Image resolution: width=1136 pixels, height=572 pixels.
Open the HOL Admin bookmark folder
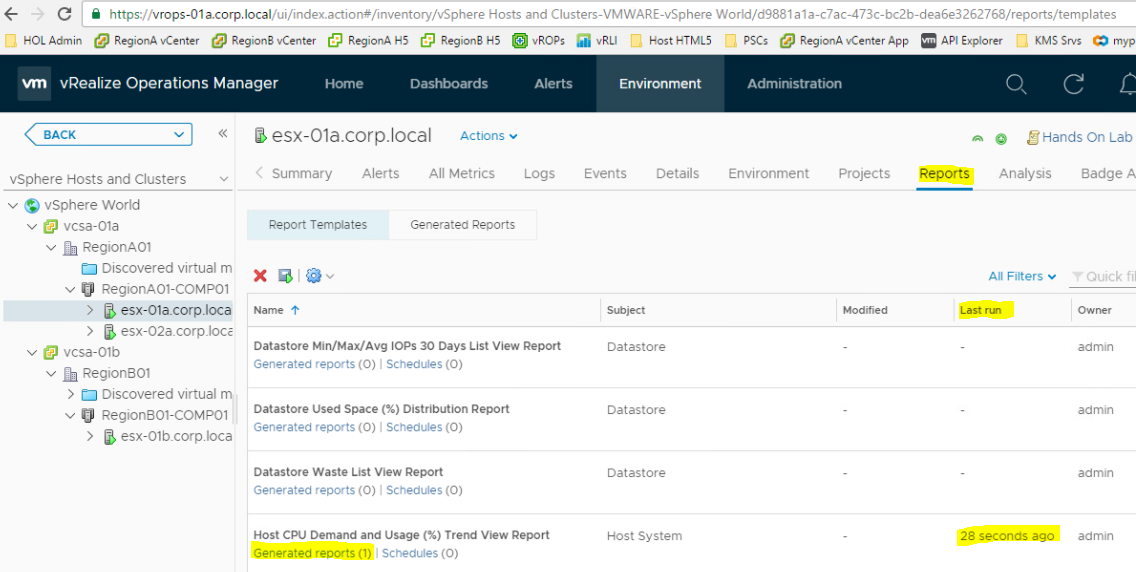43,41
